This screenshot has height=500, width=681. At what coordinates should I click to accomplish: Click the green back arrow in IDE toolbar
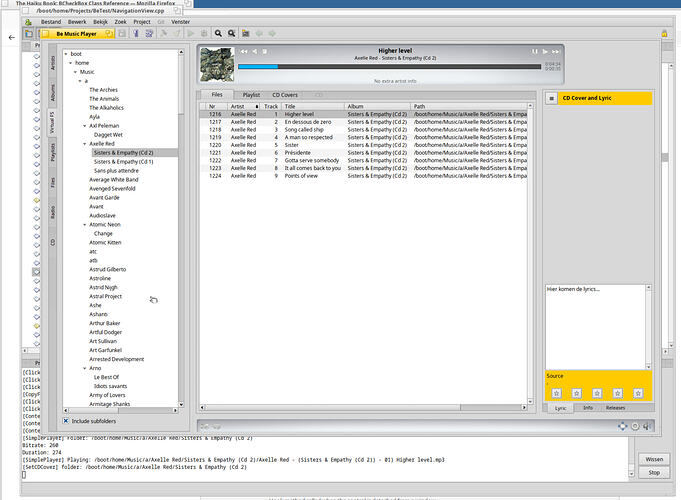(x=259, y=33)
